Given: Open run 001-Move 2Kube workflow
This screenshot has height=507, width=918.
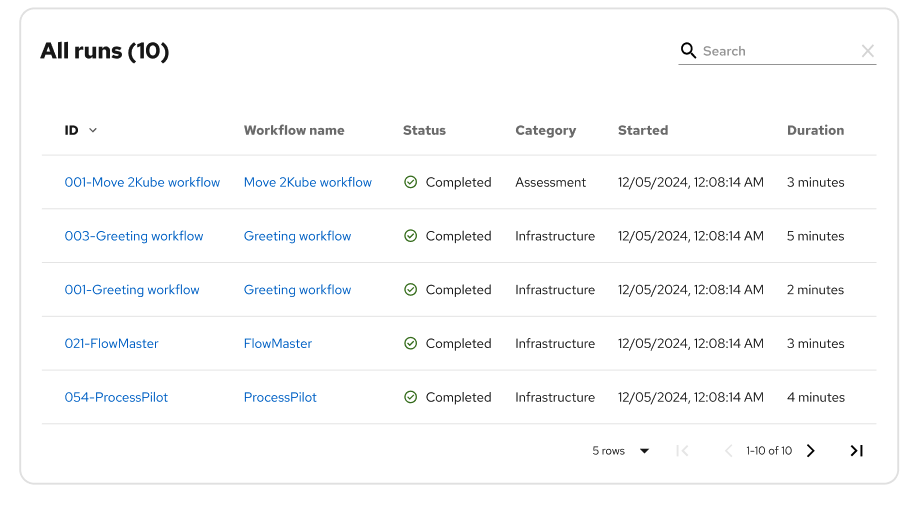Looking at the screenshot, I should (x=142, y=182).
